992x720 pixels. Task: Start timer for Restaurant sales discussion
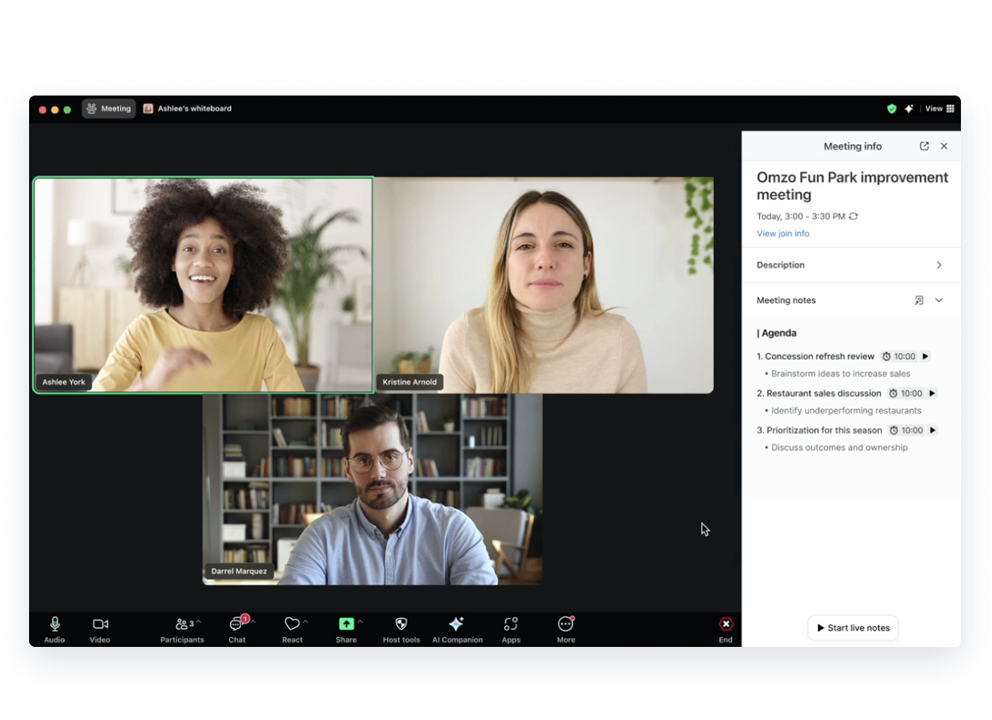pos(932,394)
